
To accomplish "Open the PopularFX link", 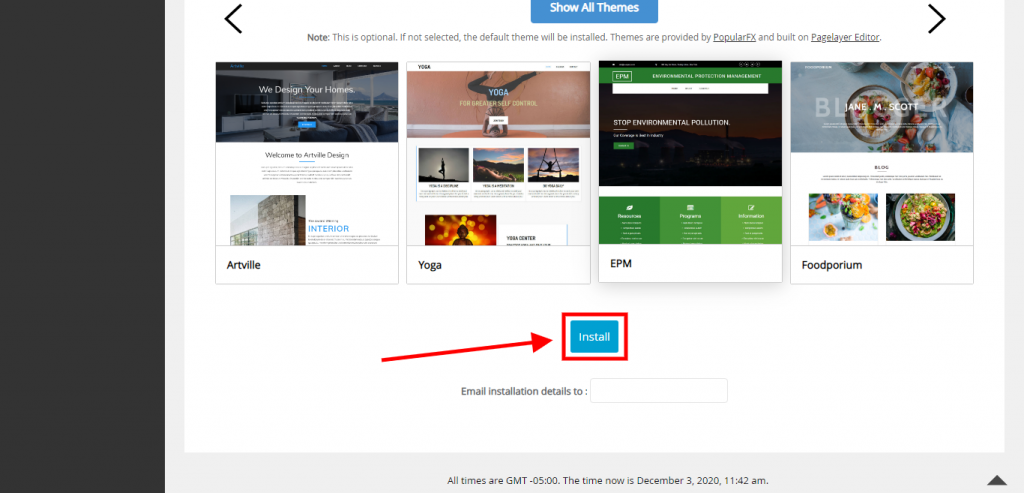I will coord(735,37).
